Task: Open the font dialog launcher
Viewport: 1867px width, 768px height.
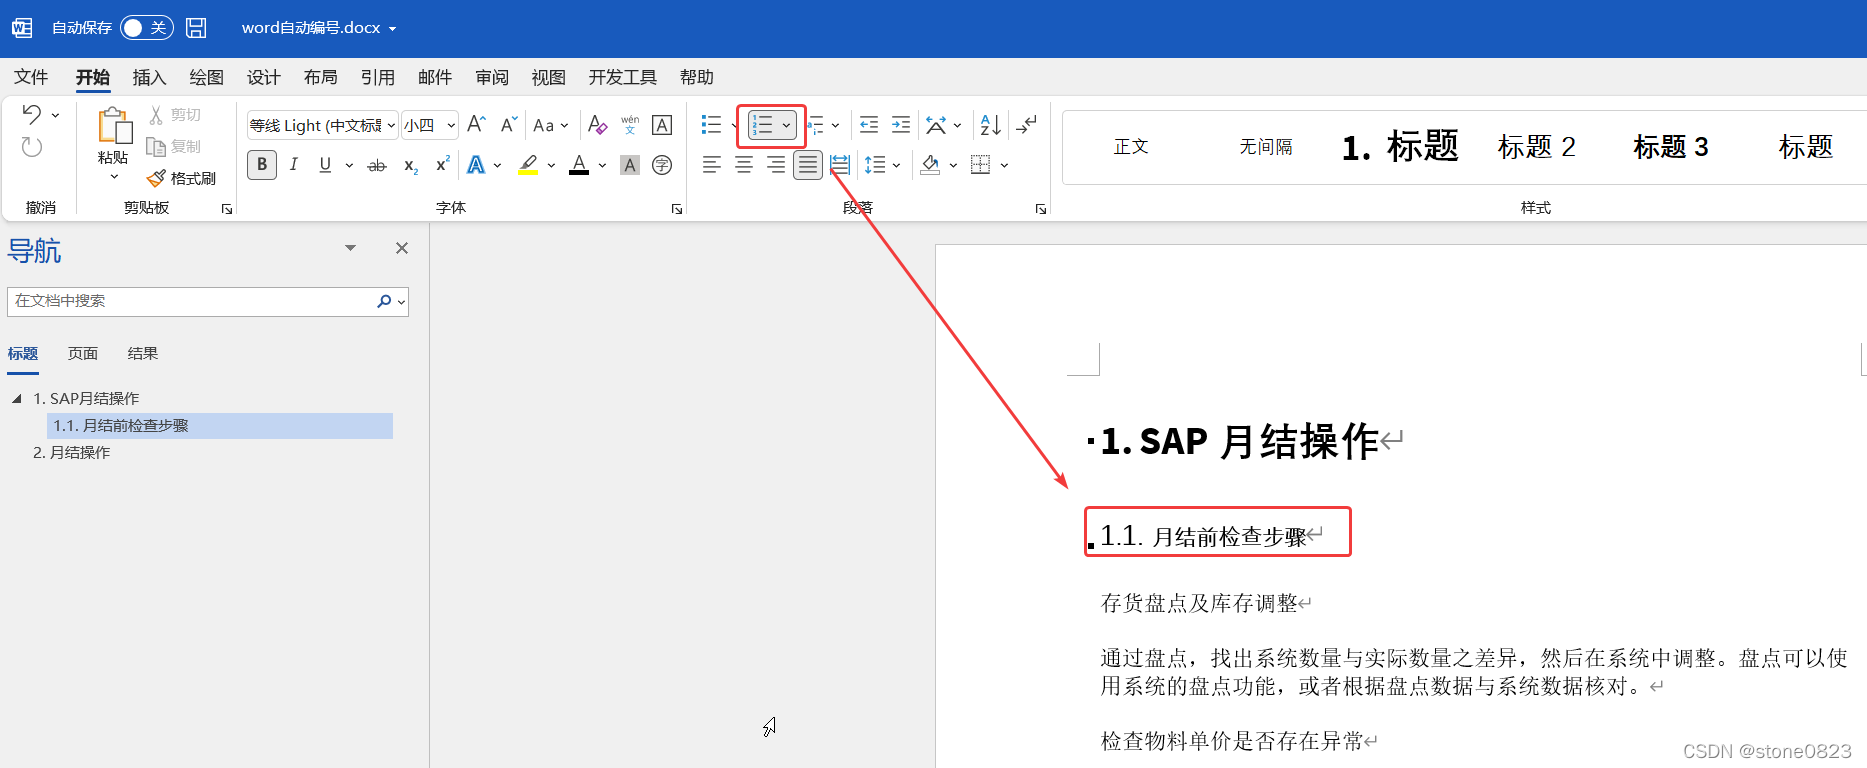Action: pos(677,209)
